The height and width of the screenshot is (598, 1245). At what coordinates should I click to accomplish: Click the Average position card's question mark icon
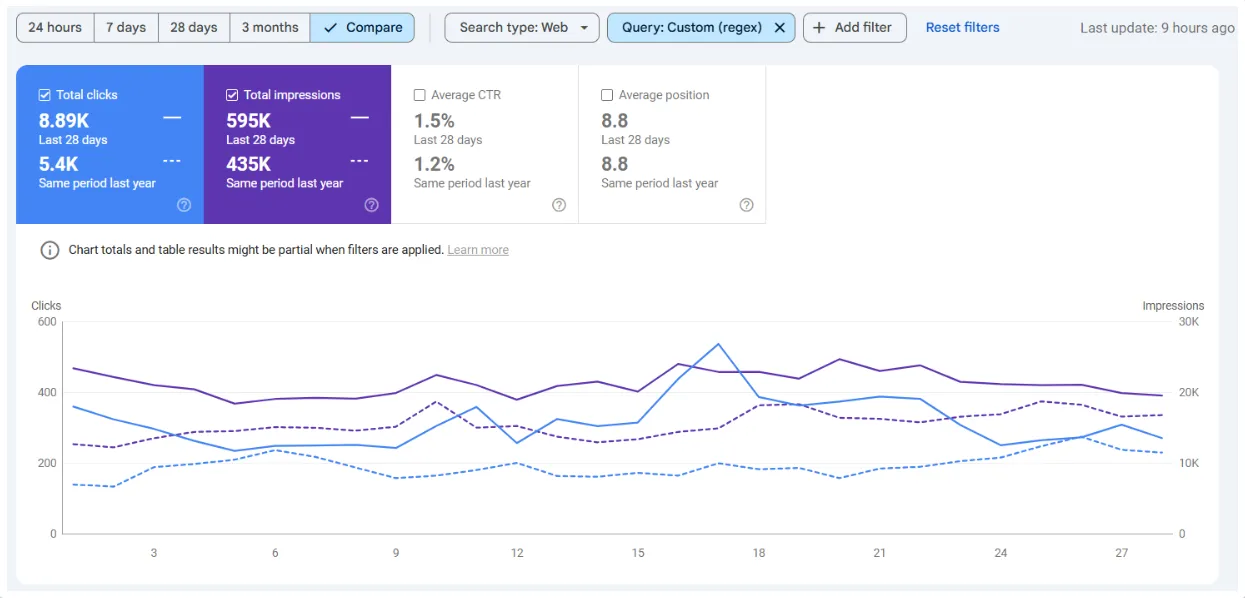point(746,205)
